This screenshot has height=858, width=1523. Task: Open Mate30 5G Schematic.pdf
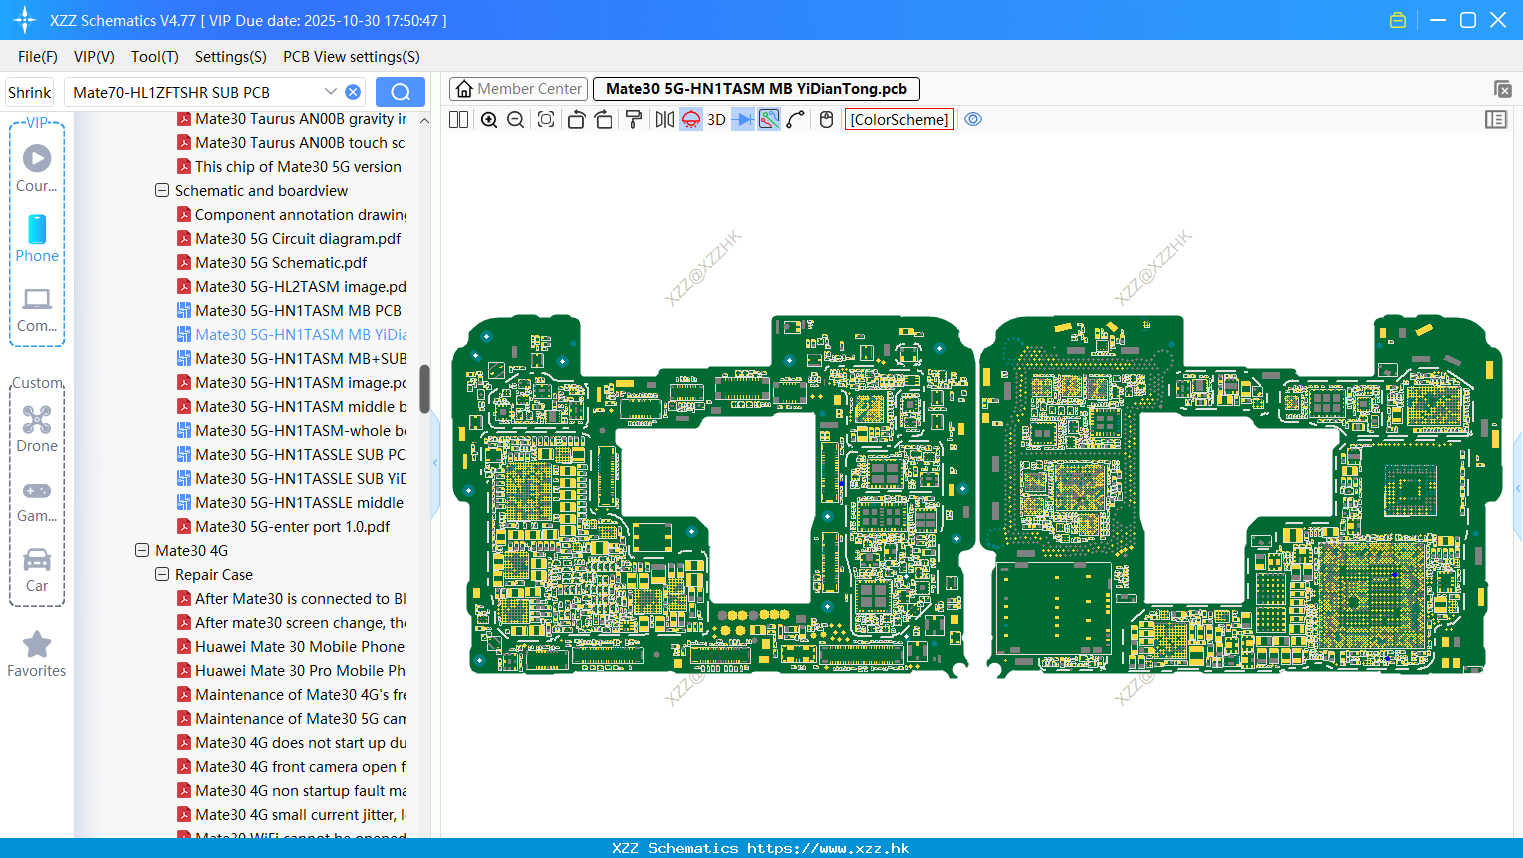point(281,262)
